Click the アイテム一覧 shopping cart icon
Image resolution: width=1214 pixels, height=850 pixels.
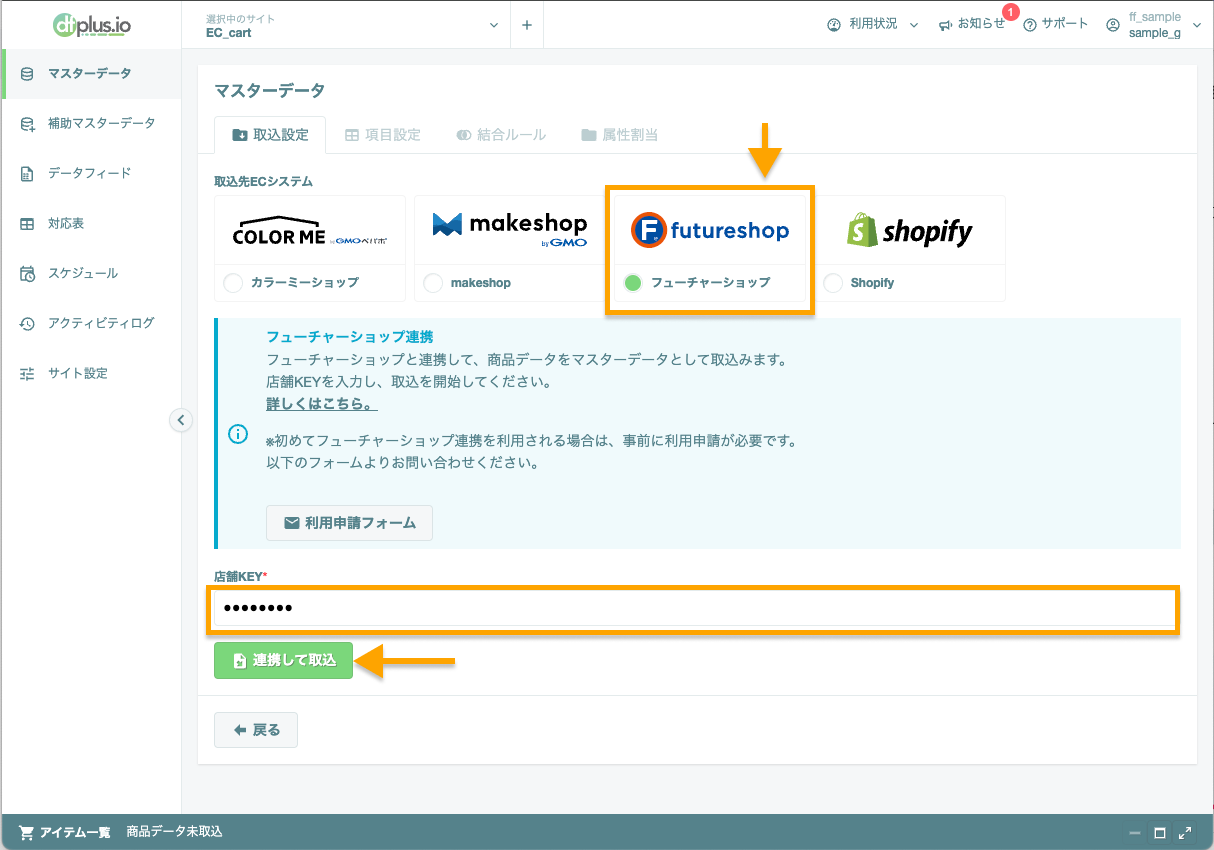coord(27,832)
